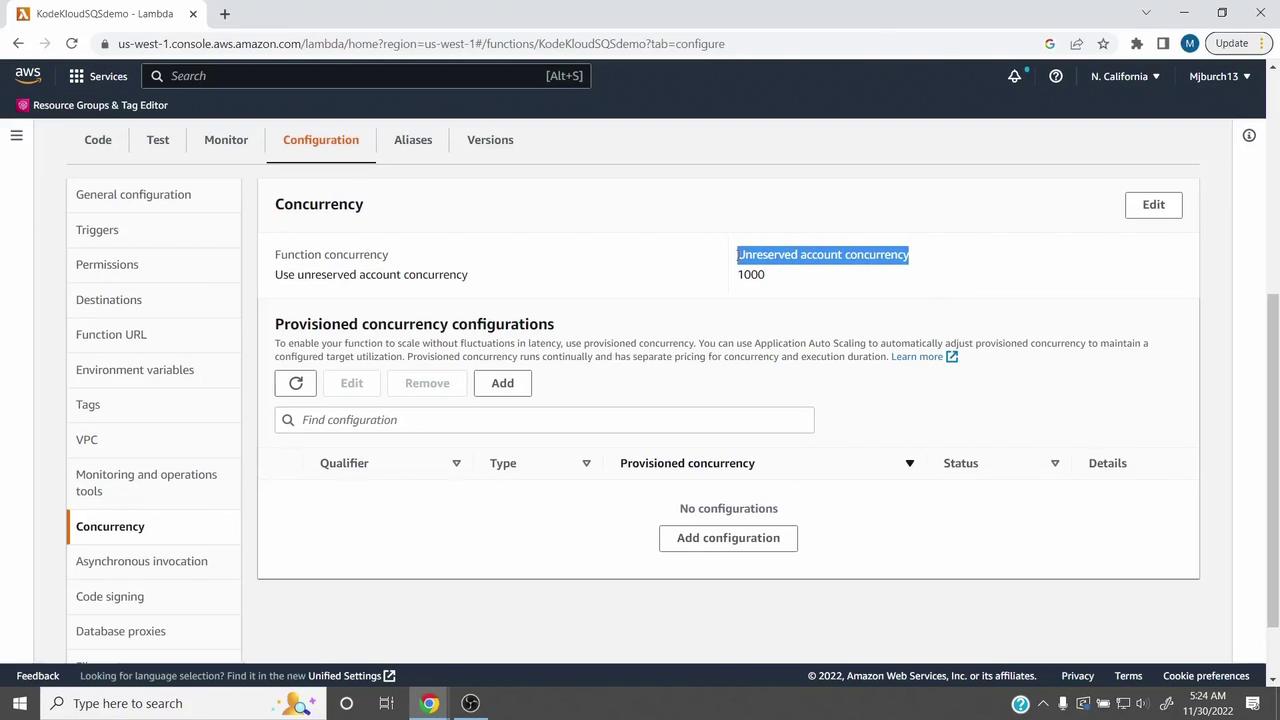Go back with the browser back arrow
1280x720 pixels.
(18, 44)
